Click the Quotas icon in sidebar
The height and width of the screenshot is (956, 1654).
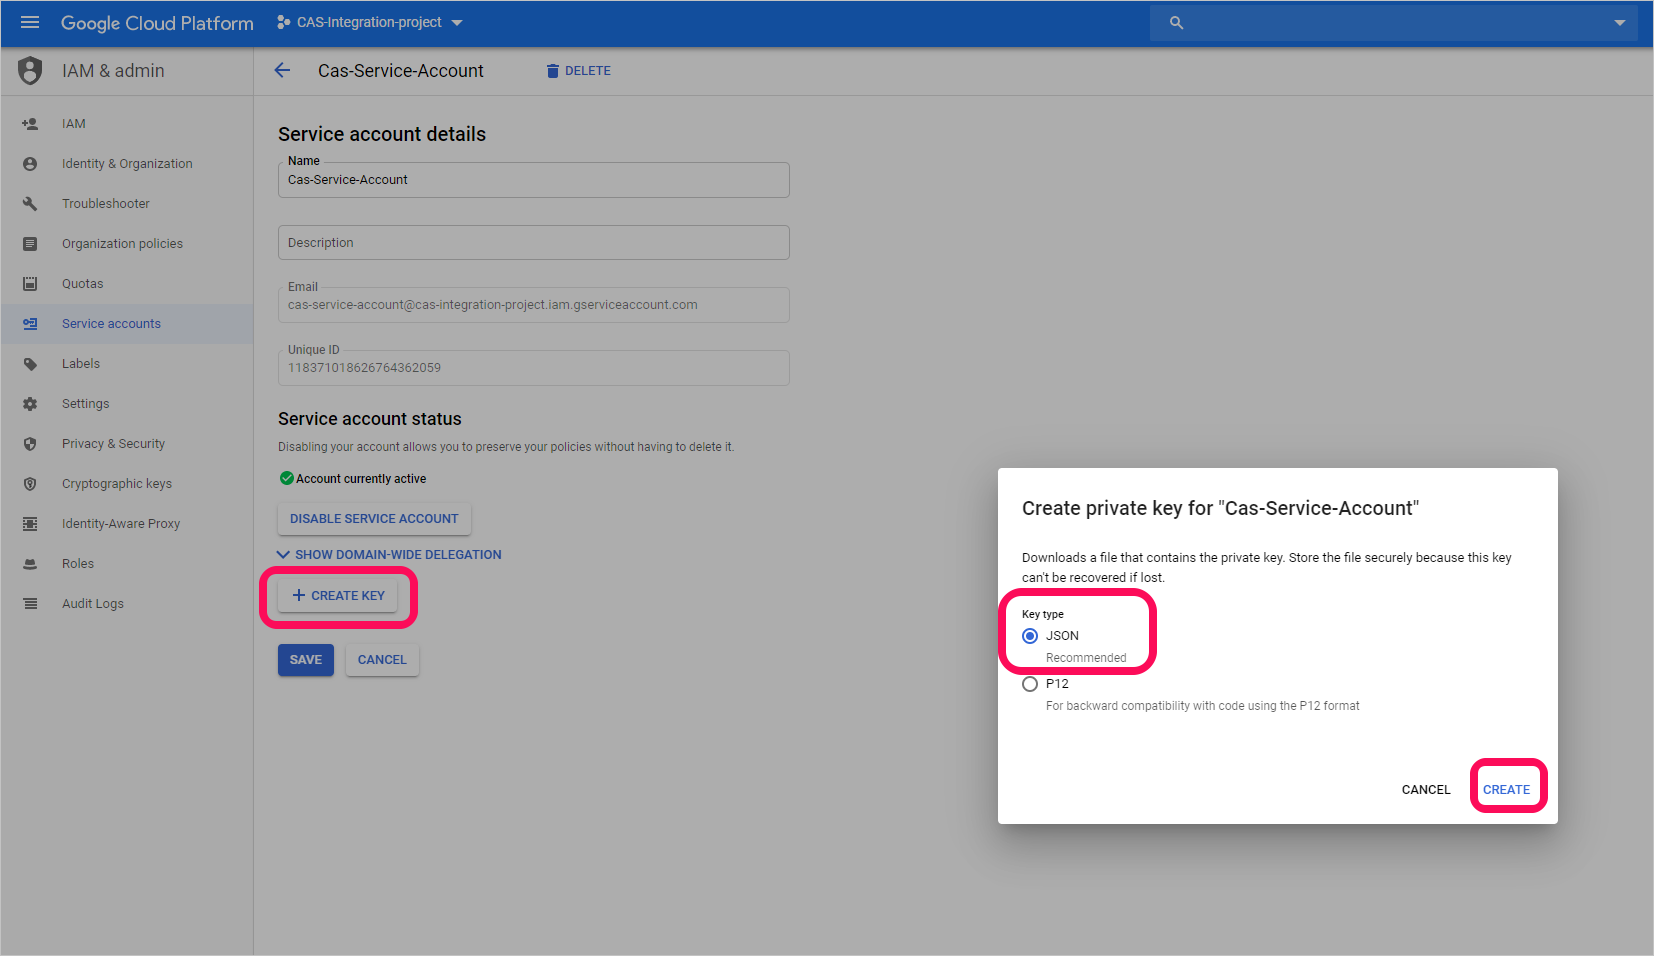coord(30,284)
